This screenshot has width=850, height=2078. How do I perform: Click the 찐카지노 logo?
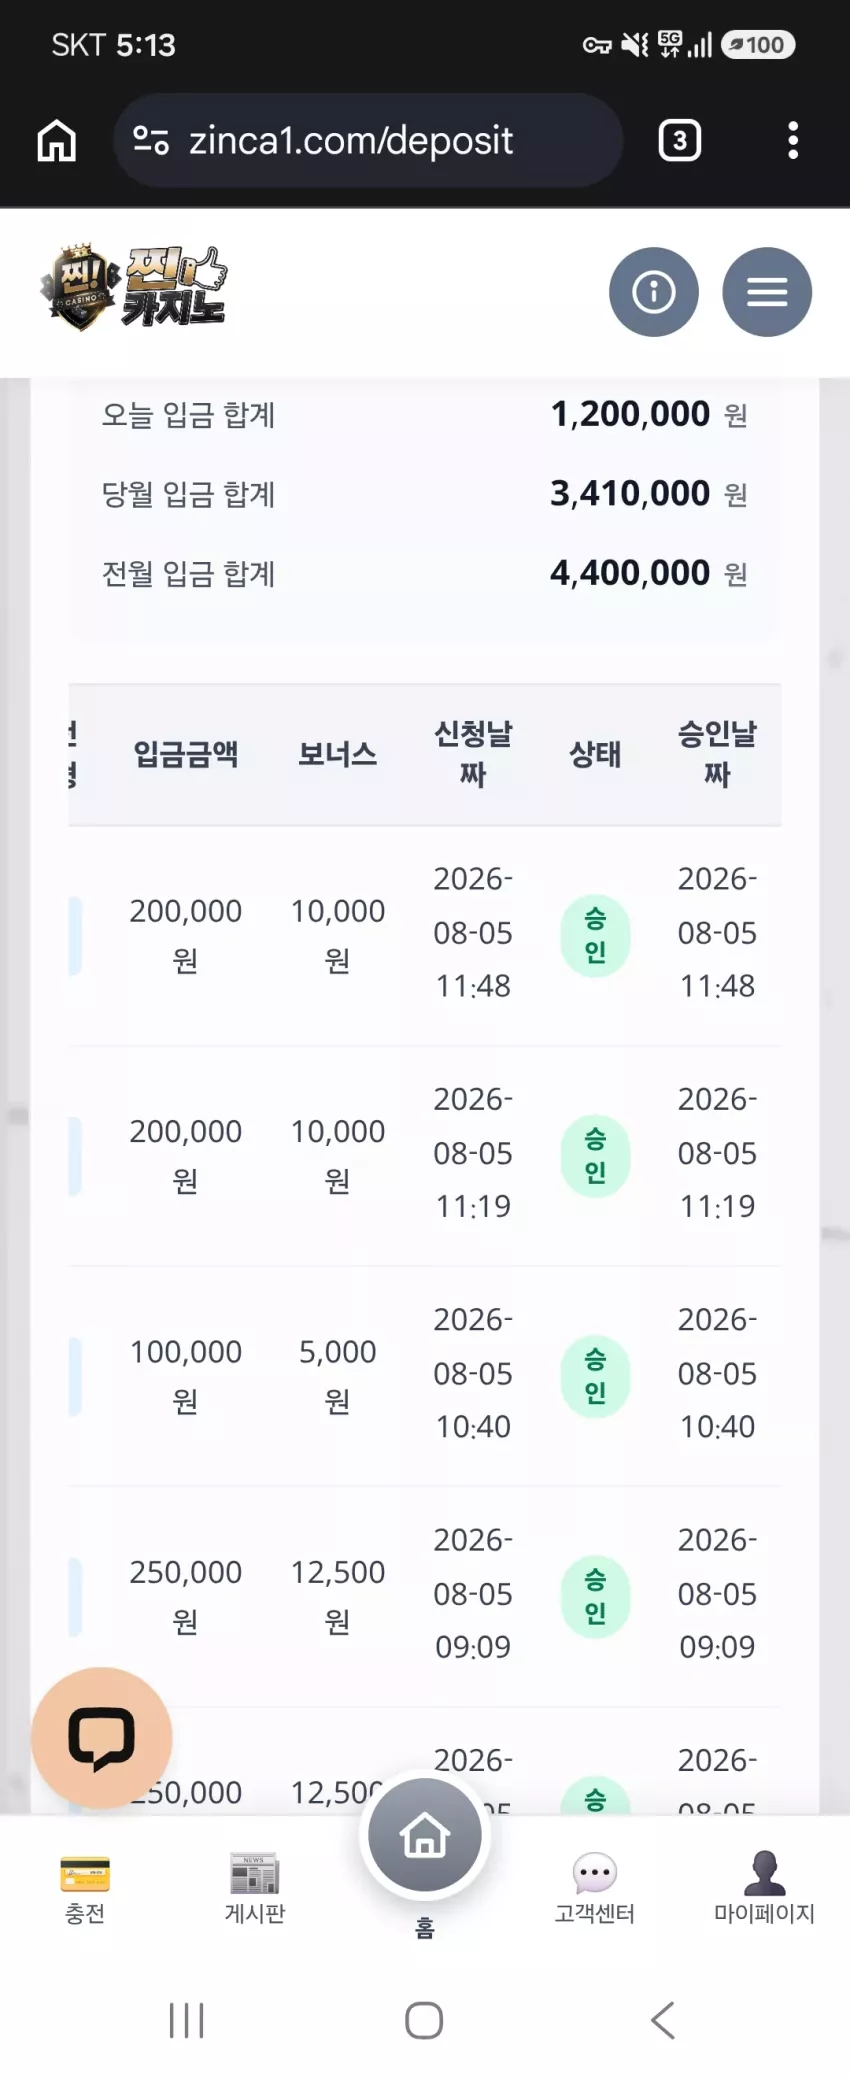[x=134, y=287]
